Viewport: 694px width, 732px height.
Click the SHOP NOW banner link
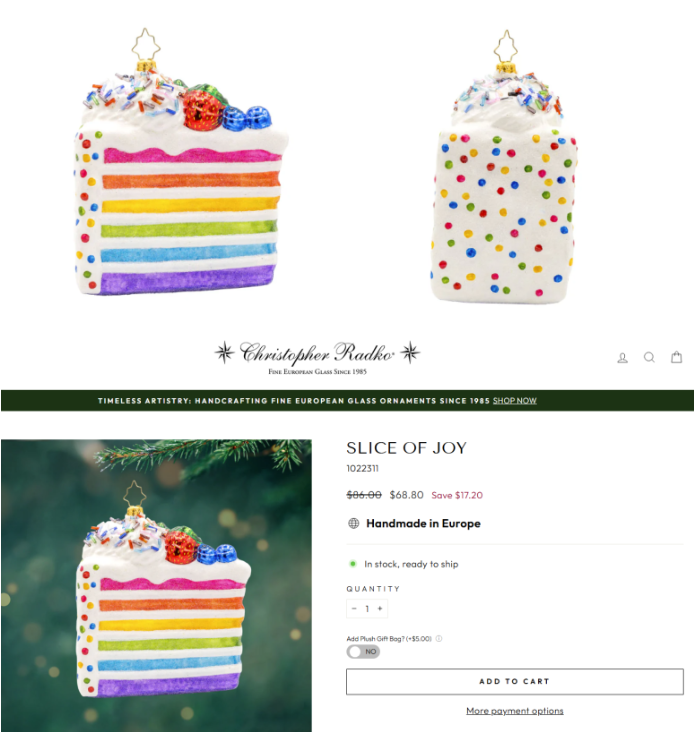click(x=514, y=401)
